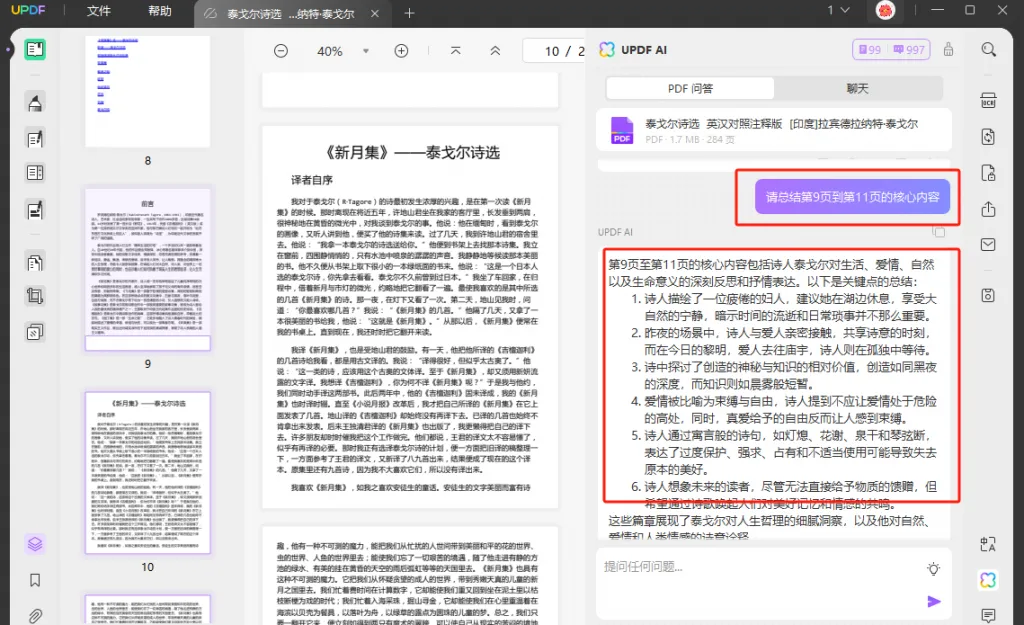Open the Organize Pages tool
The image size is (1024, 625).
pos(35,262)
